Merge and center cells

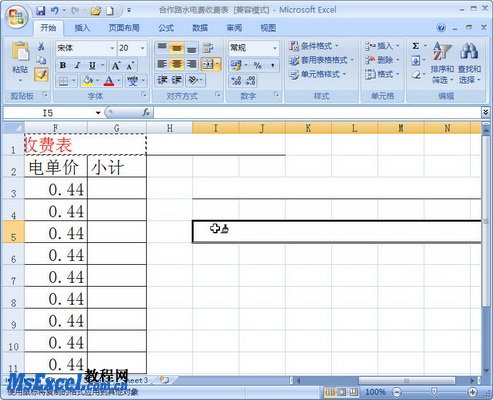click(x=208, y=64)
